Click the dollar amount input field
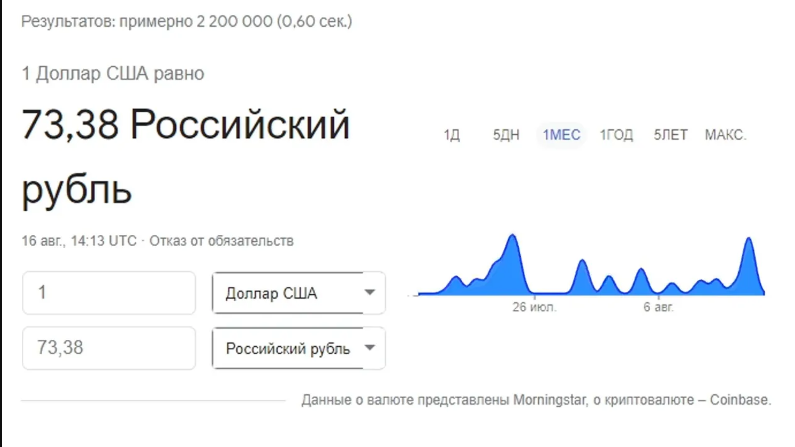 109,293
